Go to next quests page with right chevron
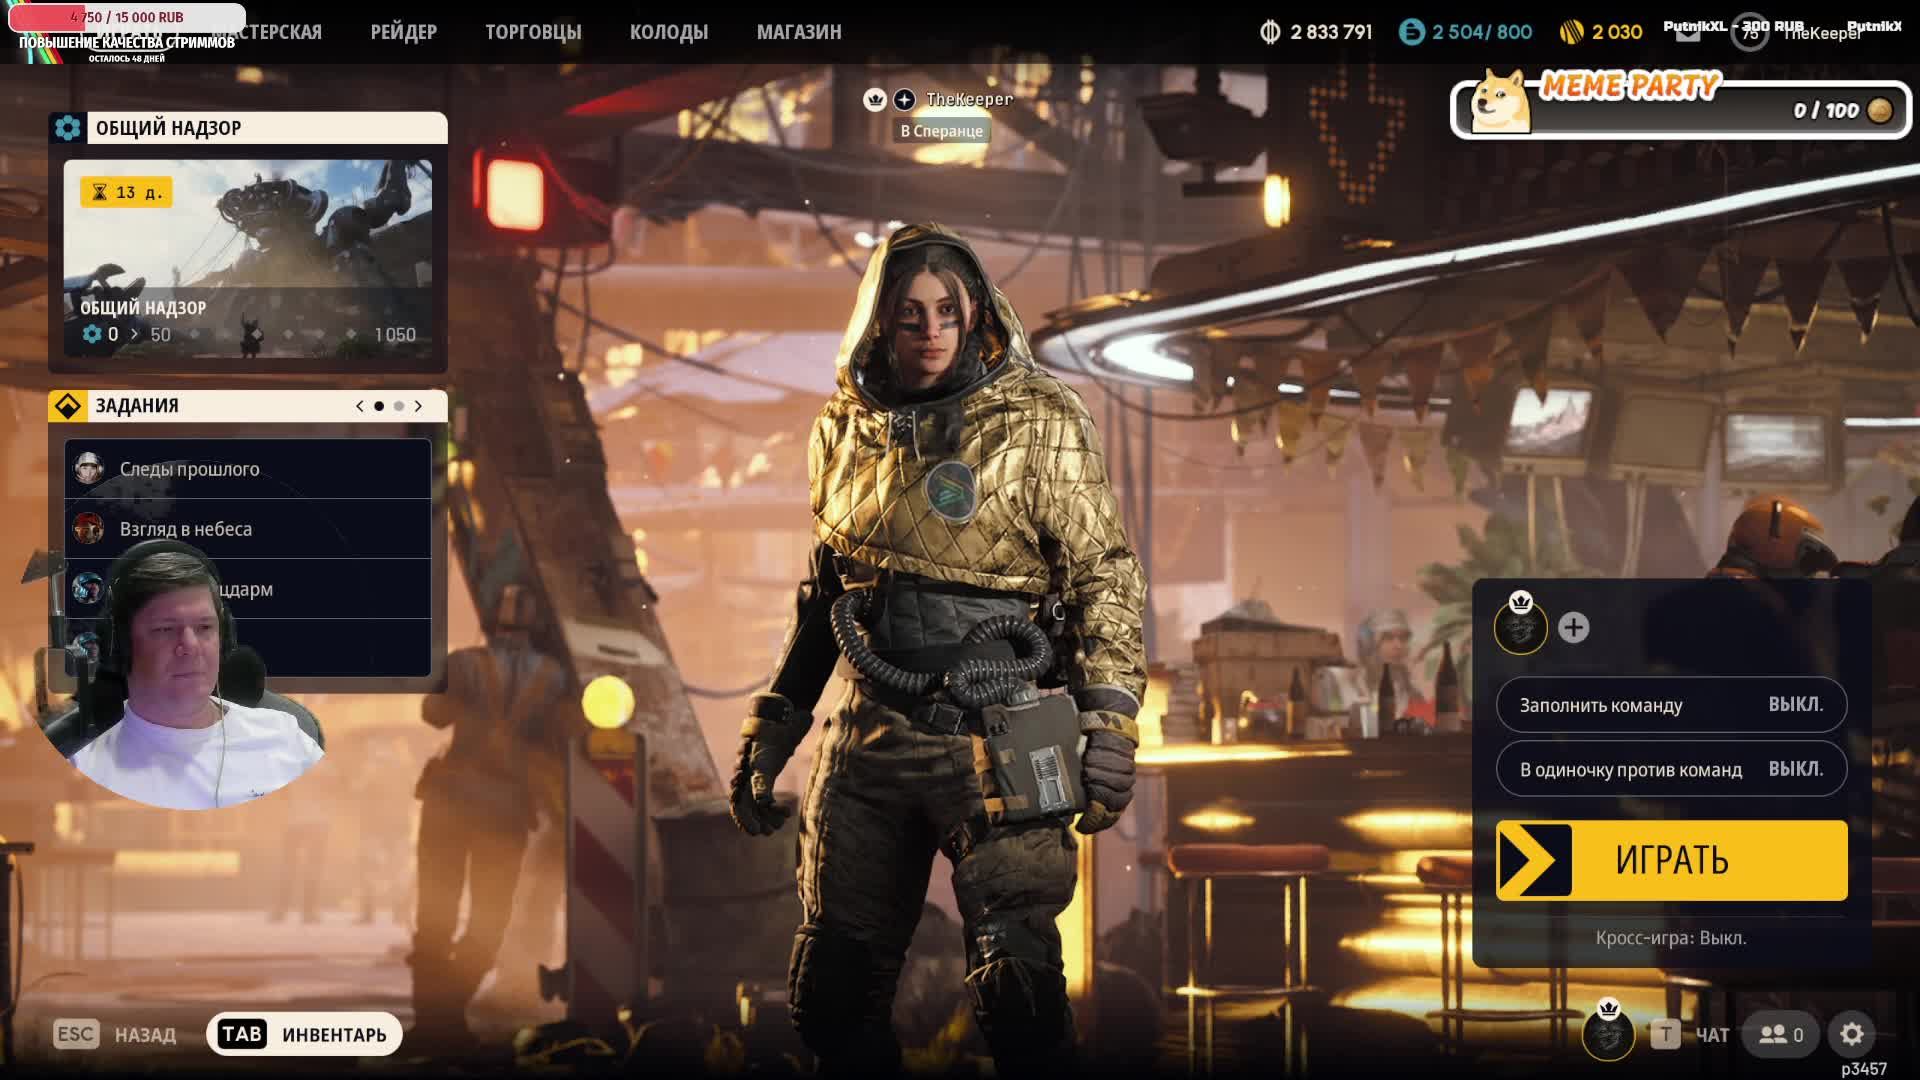Viewport: 1920px width, 1080px height. (418, 406)
